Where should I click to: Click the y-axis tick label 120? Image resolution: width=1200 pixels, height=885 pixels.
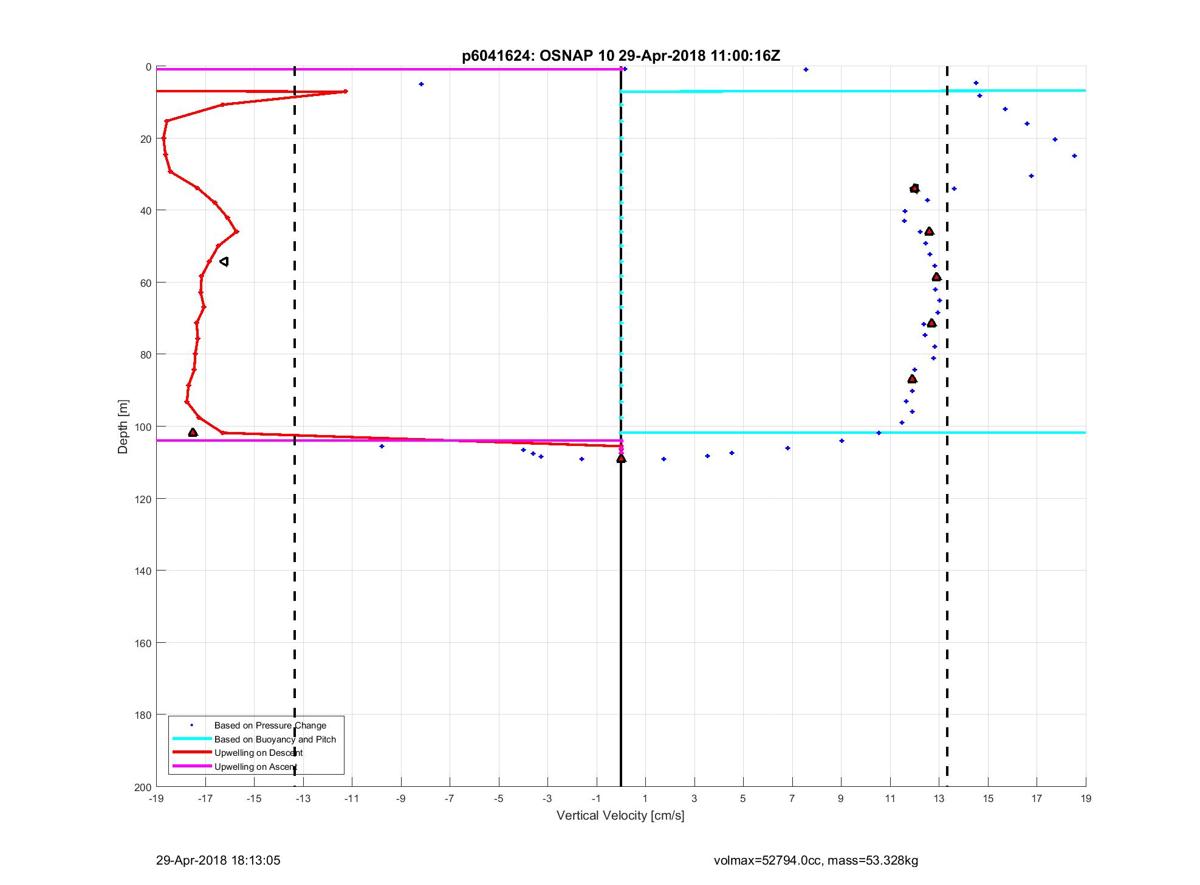pos(142,499)
